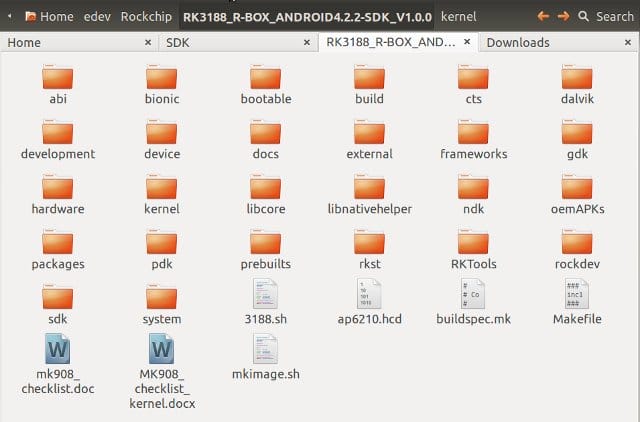Choose the prebuilts folder icon
640x422 pixels.
265,242
